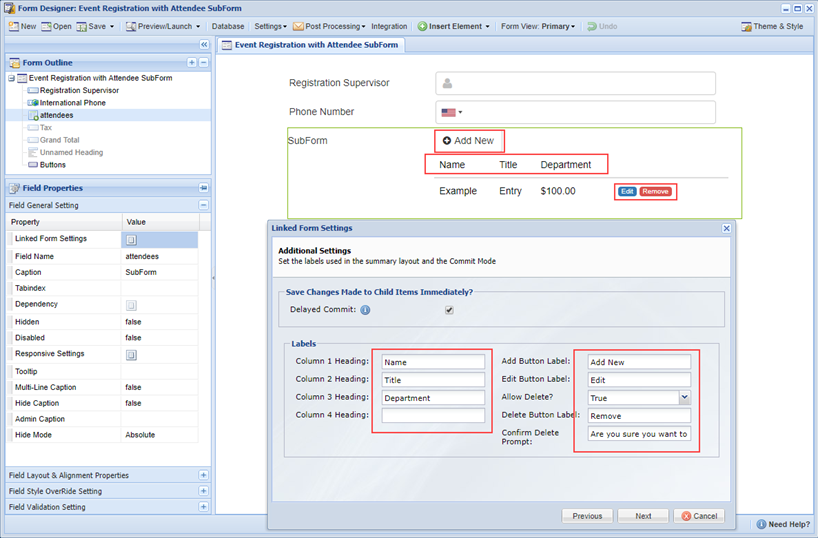Collapse the left side panel with double-arrow icon
Viewport: 818px width, 538px height.
pyautogui.click(x=204, y=45)
